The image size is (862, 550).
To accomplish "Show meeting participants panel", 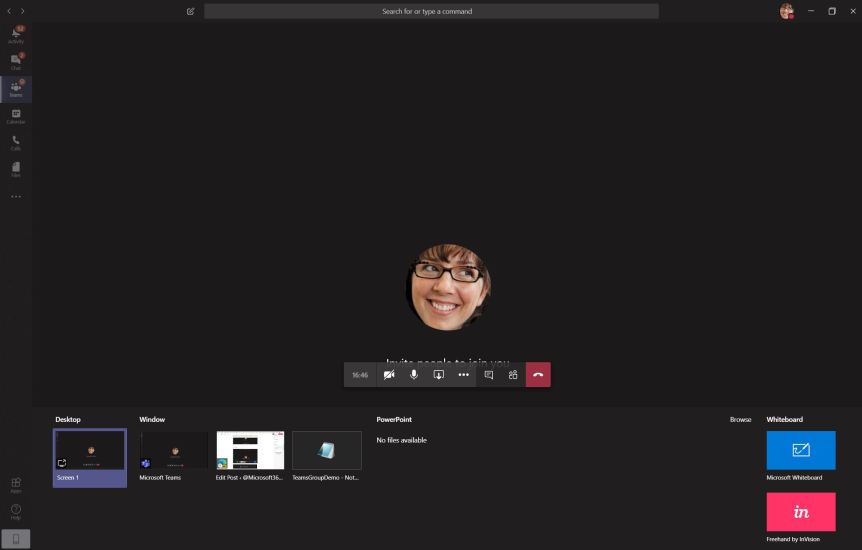I will click(x=513, y=375).
